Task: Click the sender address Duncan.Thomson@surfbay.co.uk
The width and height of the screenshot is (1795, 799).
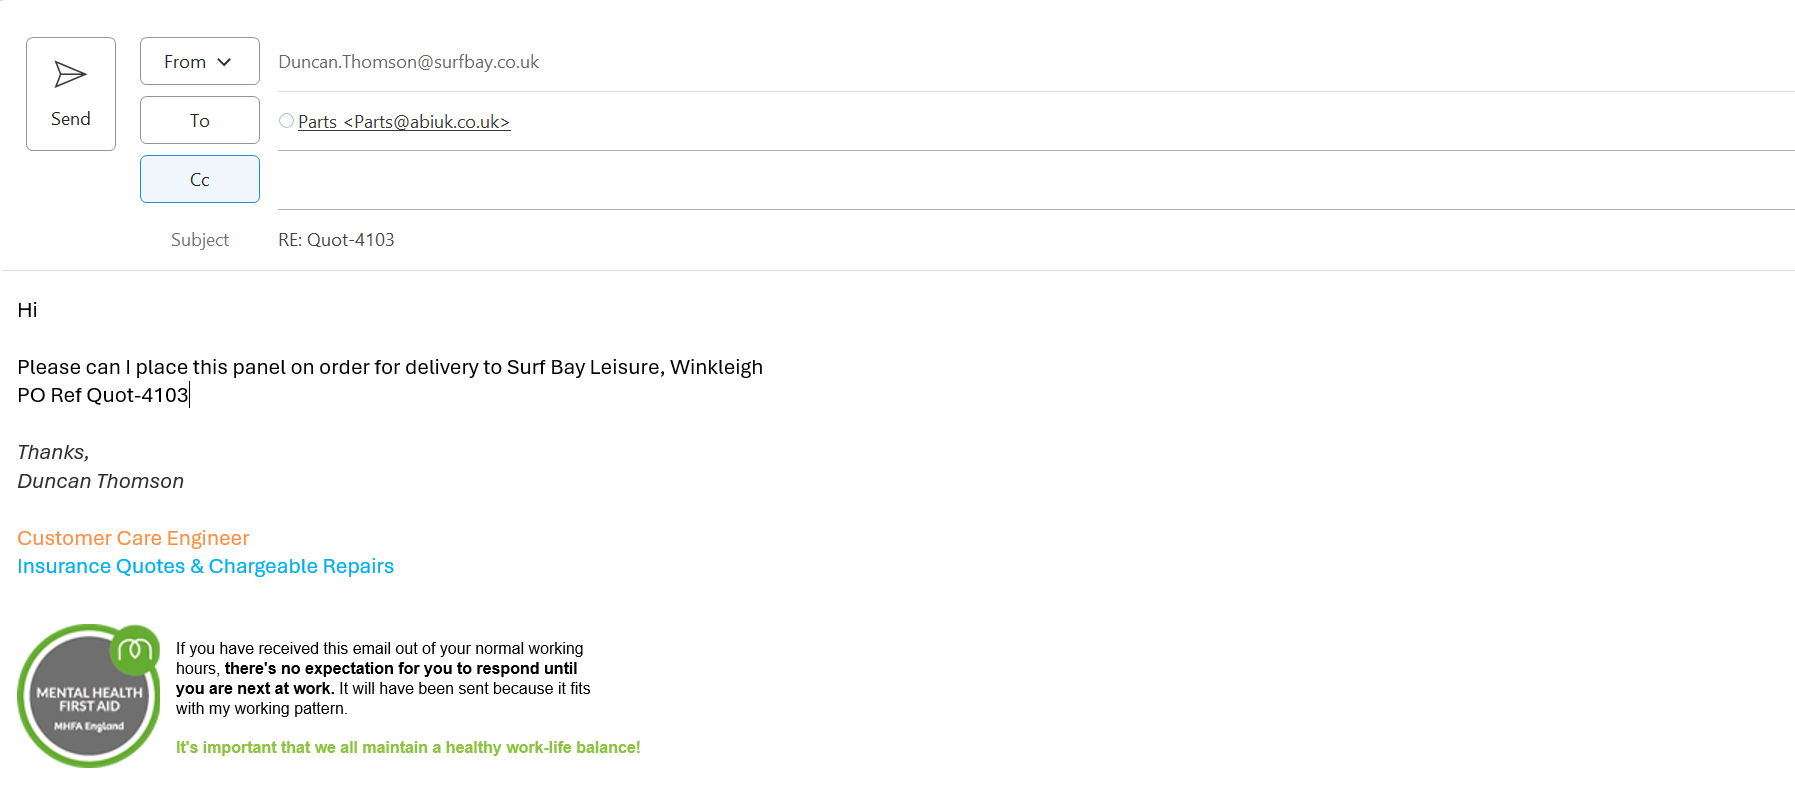Action: tap(408, 62)
